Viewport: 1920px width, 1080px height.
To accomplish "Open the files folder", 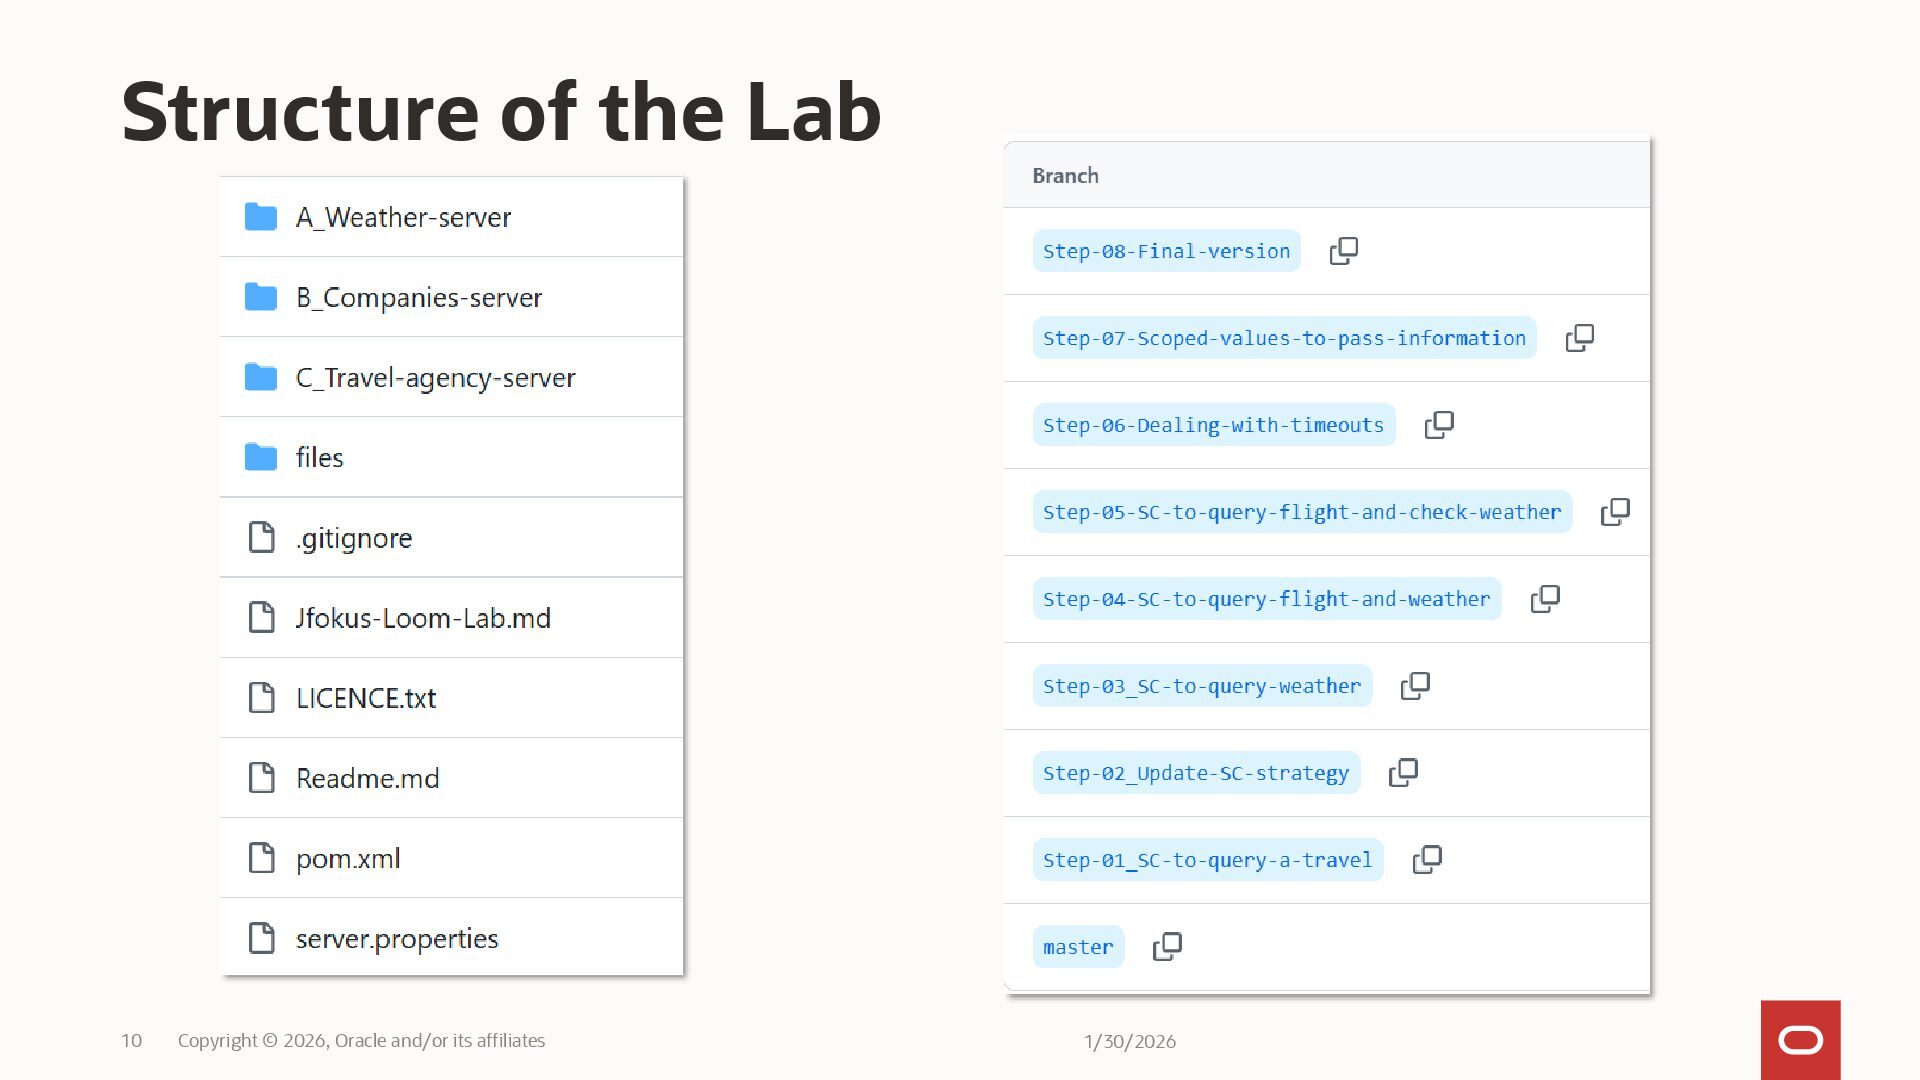I will (x=319, y=457).
